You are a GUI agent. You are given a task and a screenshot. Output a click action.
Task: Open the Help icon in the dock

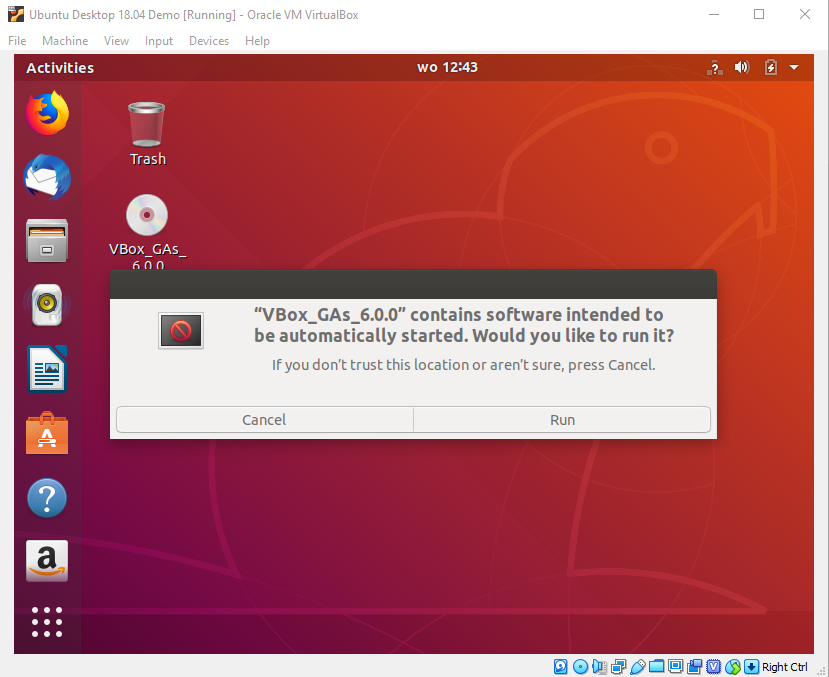click(x=47, y=498)
